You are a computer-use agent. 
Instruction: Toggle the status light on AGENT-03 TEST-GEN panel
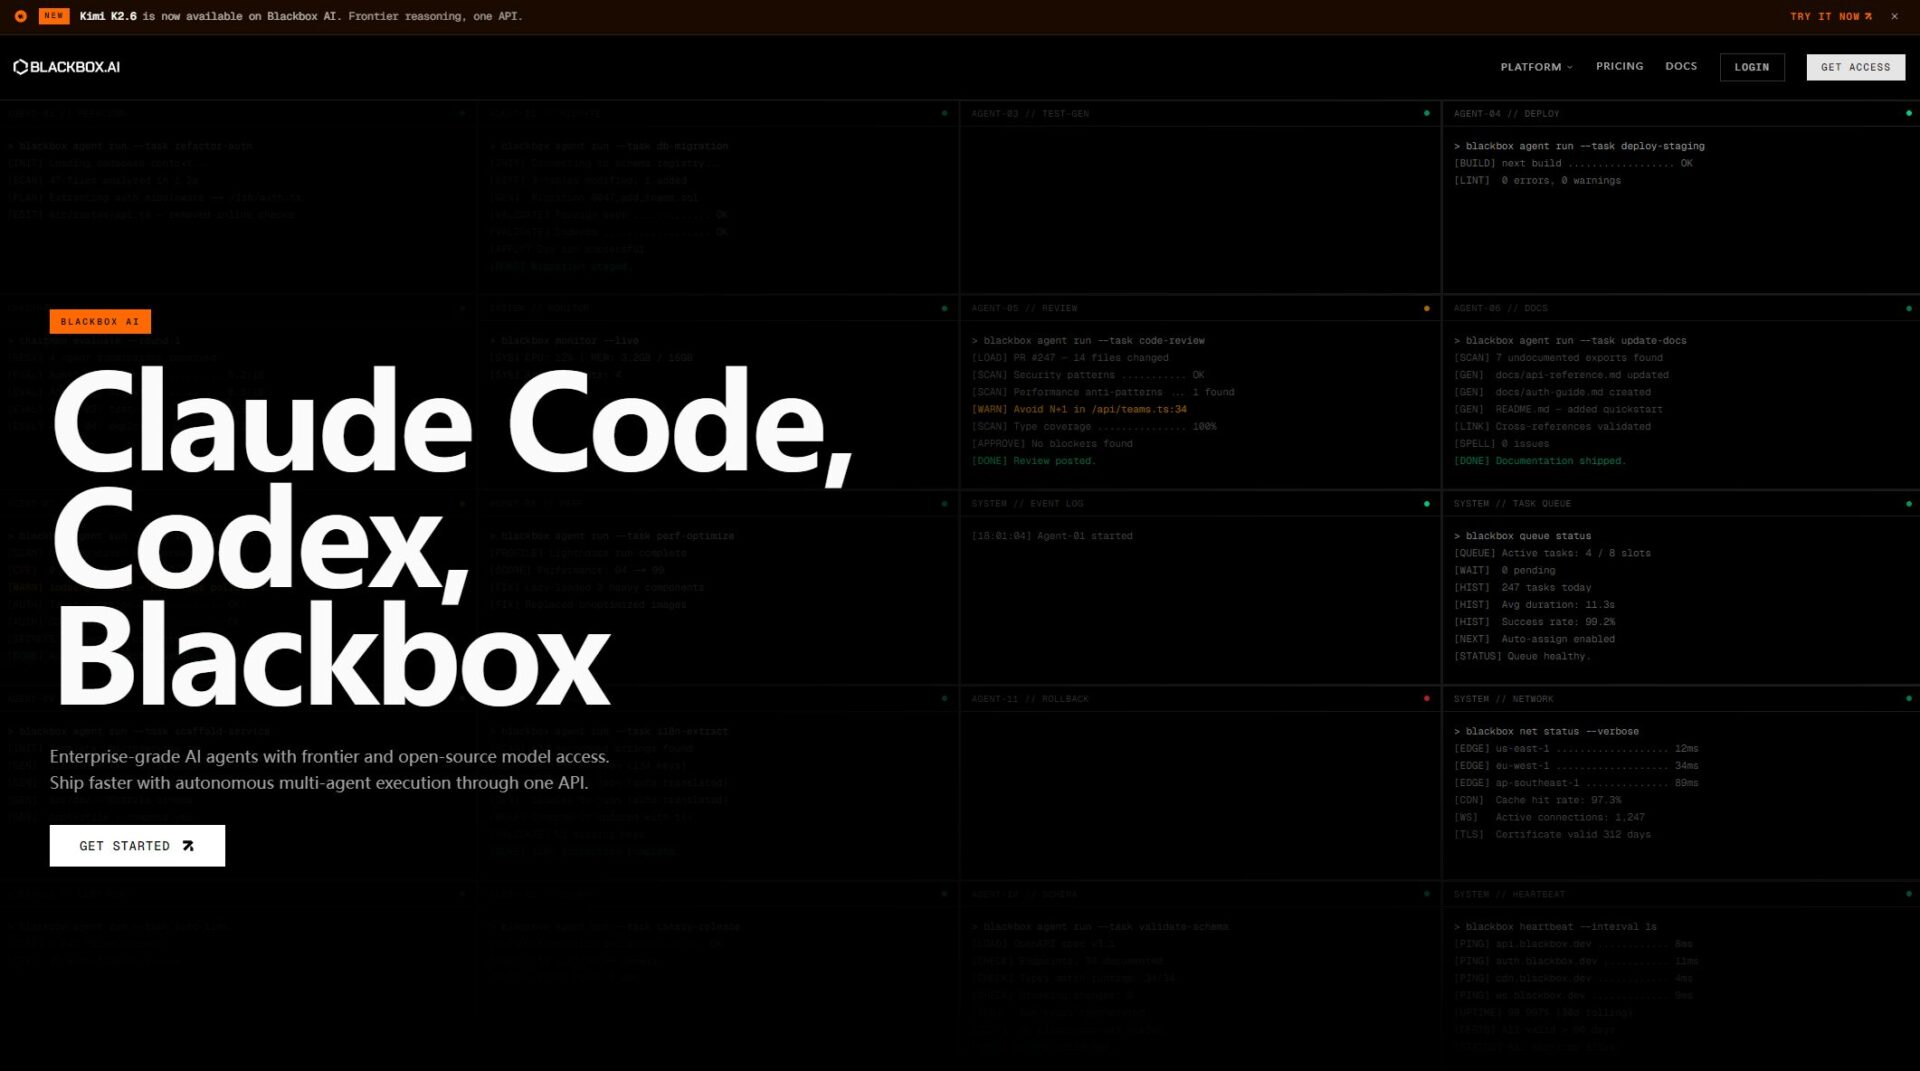click(x=1426, y=113)
